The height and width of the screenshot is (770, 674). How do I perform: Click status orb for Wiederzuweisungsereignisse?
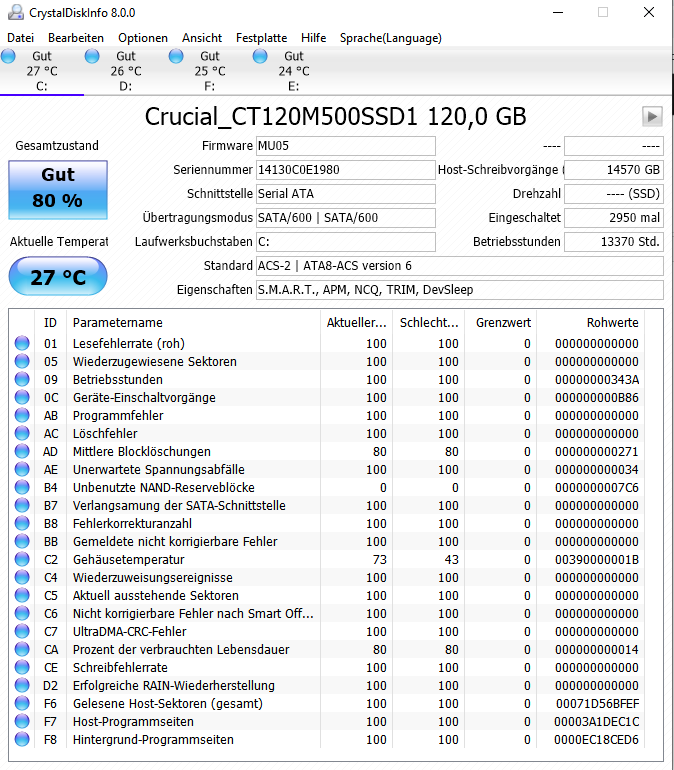point(22,578)
